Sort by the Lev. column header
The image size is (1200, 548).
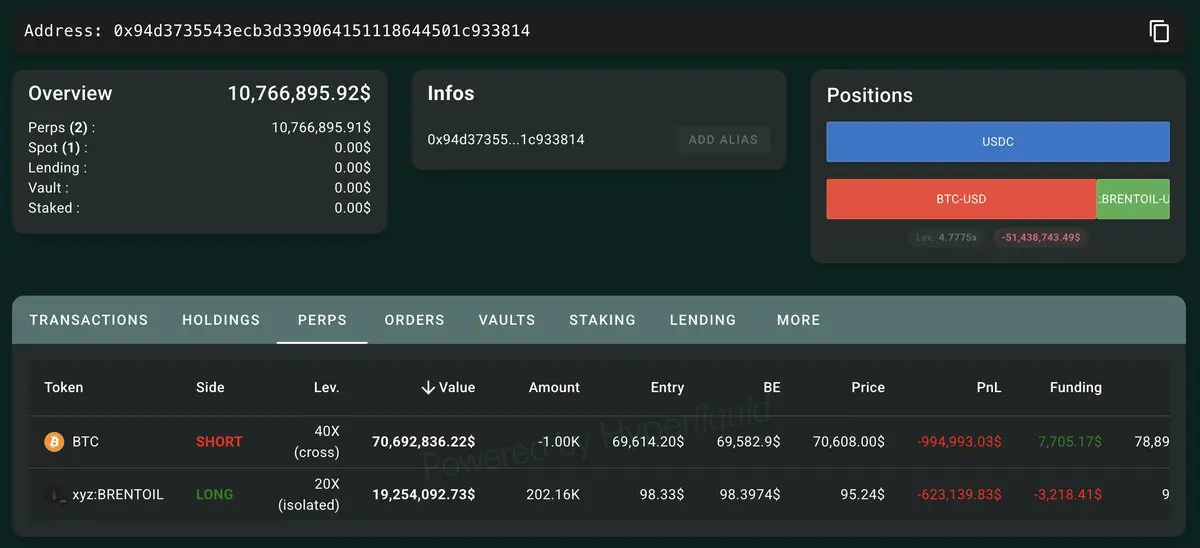tap(326, 387)
